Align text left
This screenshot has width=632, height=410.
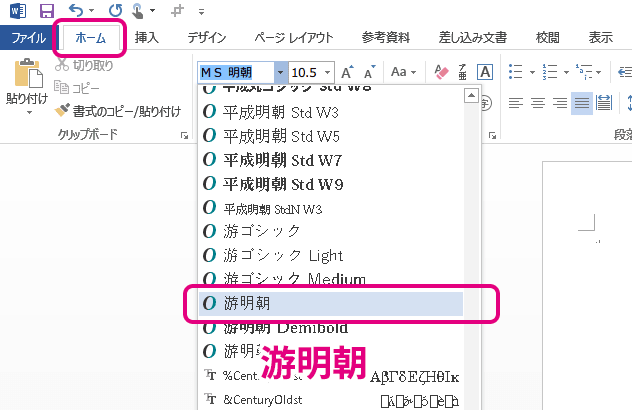(516, 103)
